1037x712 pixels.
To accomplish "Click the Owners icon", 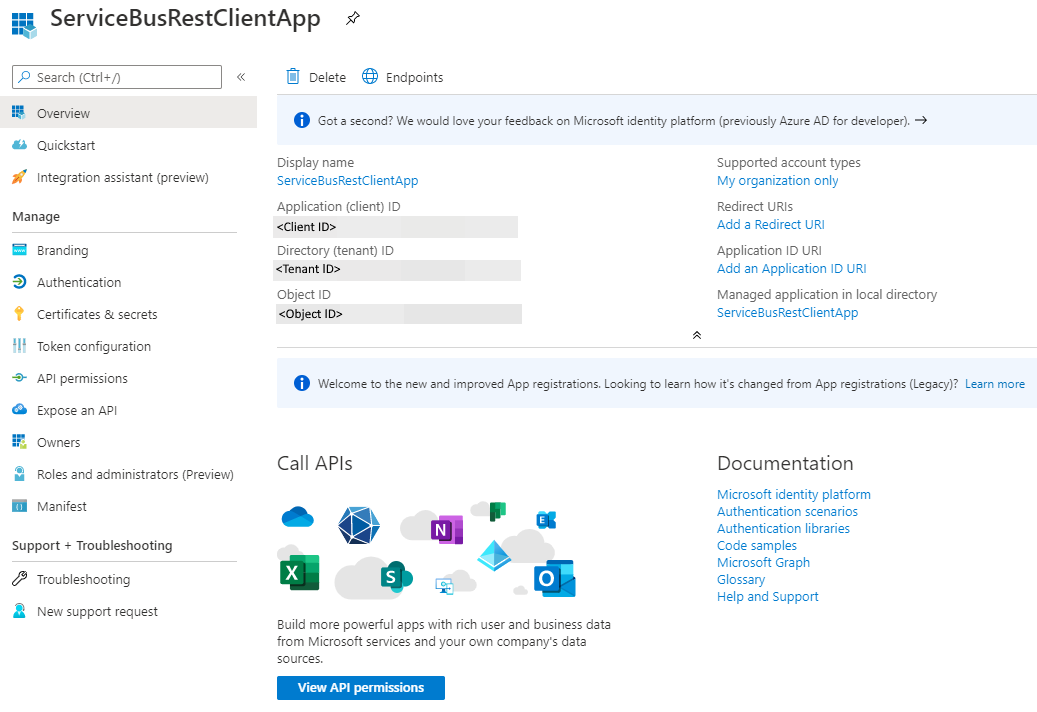I will click(19, 442).
